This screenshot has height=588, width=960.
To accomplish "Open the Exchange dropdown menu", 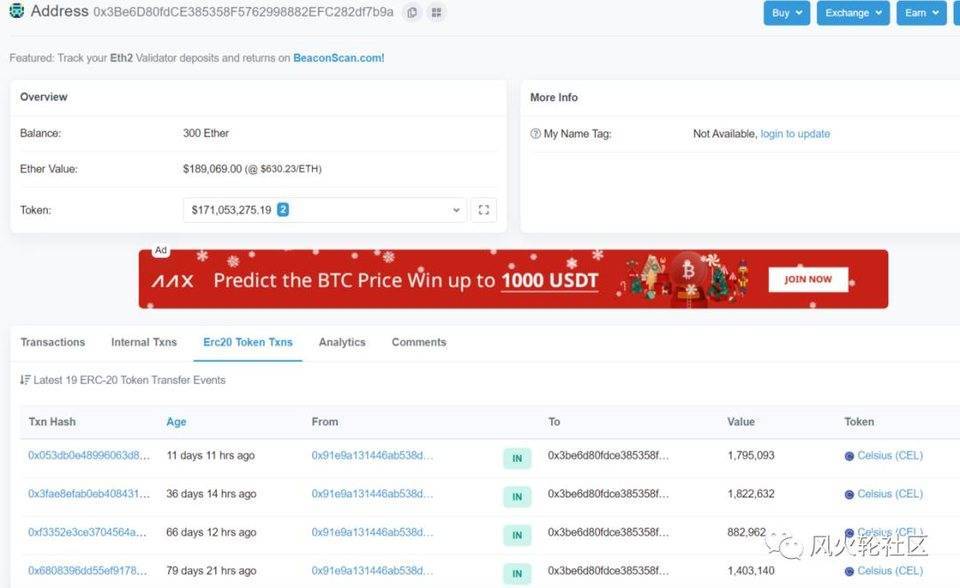I will coord(853,13).
